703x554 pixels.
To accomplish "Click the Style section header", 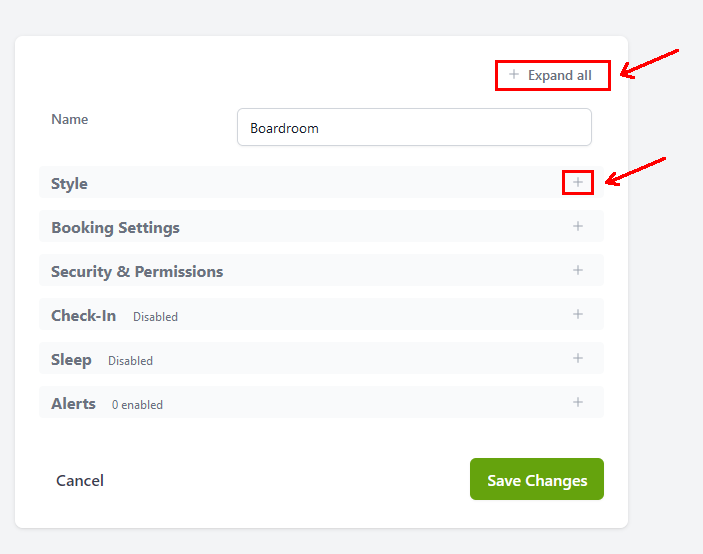I will coord(70,184).
